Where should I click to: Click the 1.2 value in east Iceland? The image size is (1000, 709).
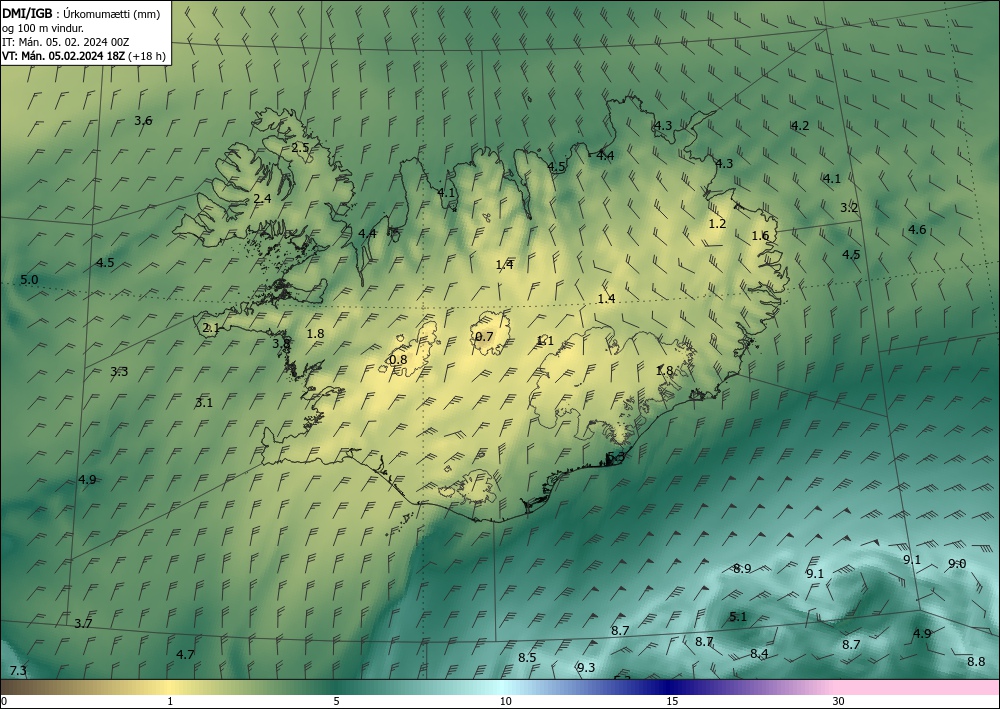click(x=717, y=223)
